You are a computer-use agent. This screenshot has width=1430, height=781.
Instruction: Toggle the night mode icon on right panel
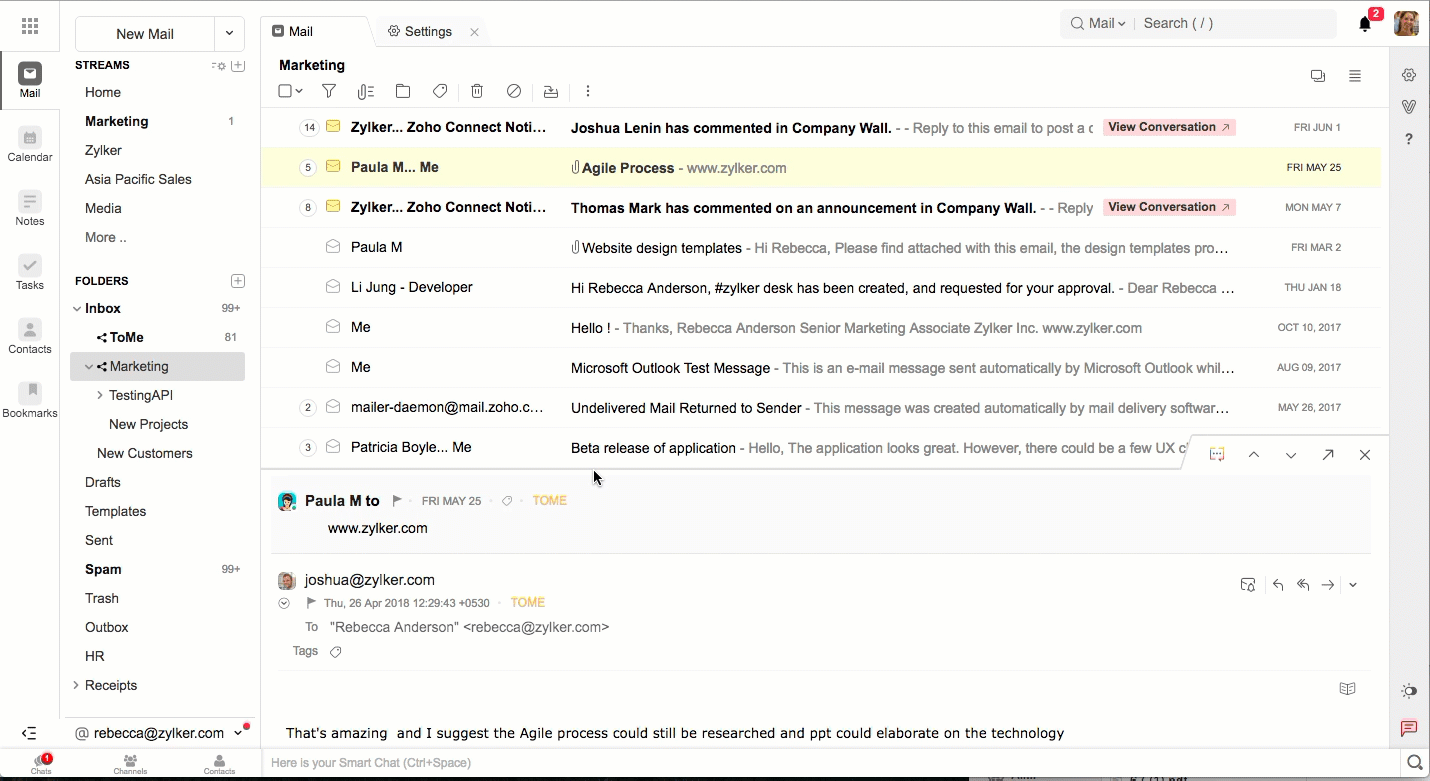tap(1409, 691)
